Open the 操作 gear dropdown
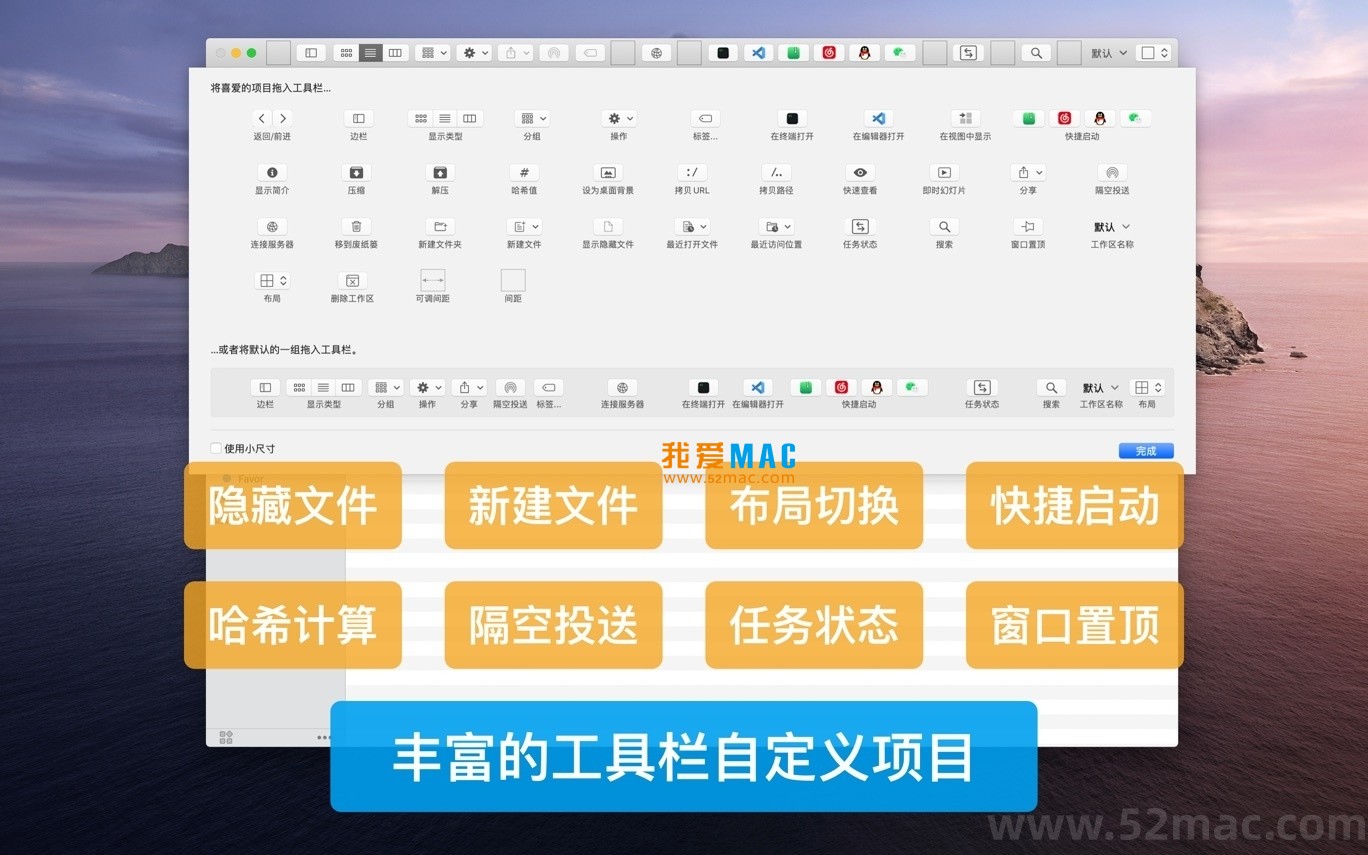1368x855 pixels. (619, 117)
